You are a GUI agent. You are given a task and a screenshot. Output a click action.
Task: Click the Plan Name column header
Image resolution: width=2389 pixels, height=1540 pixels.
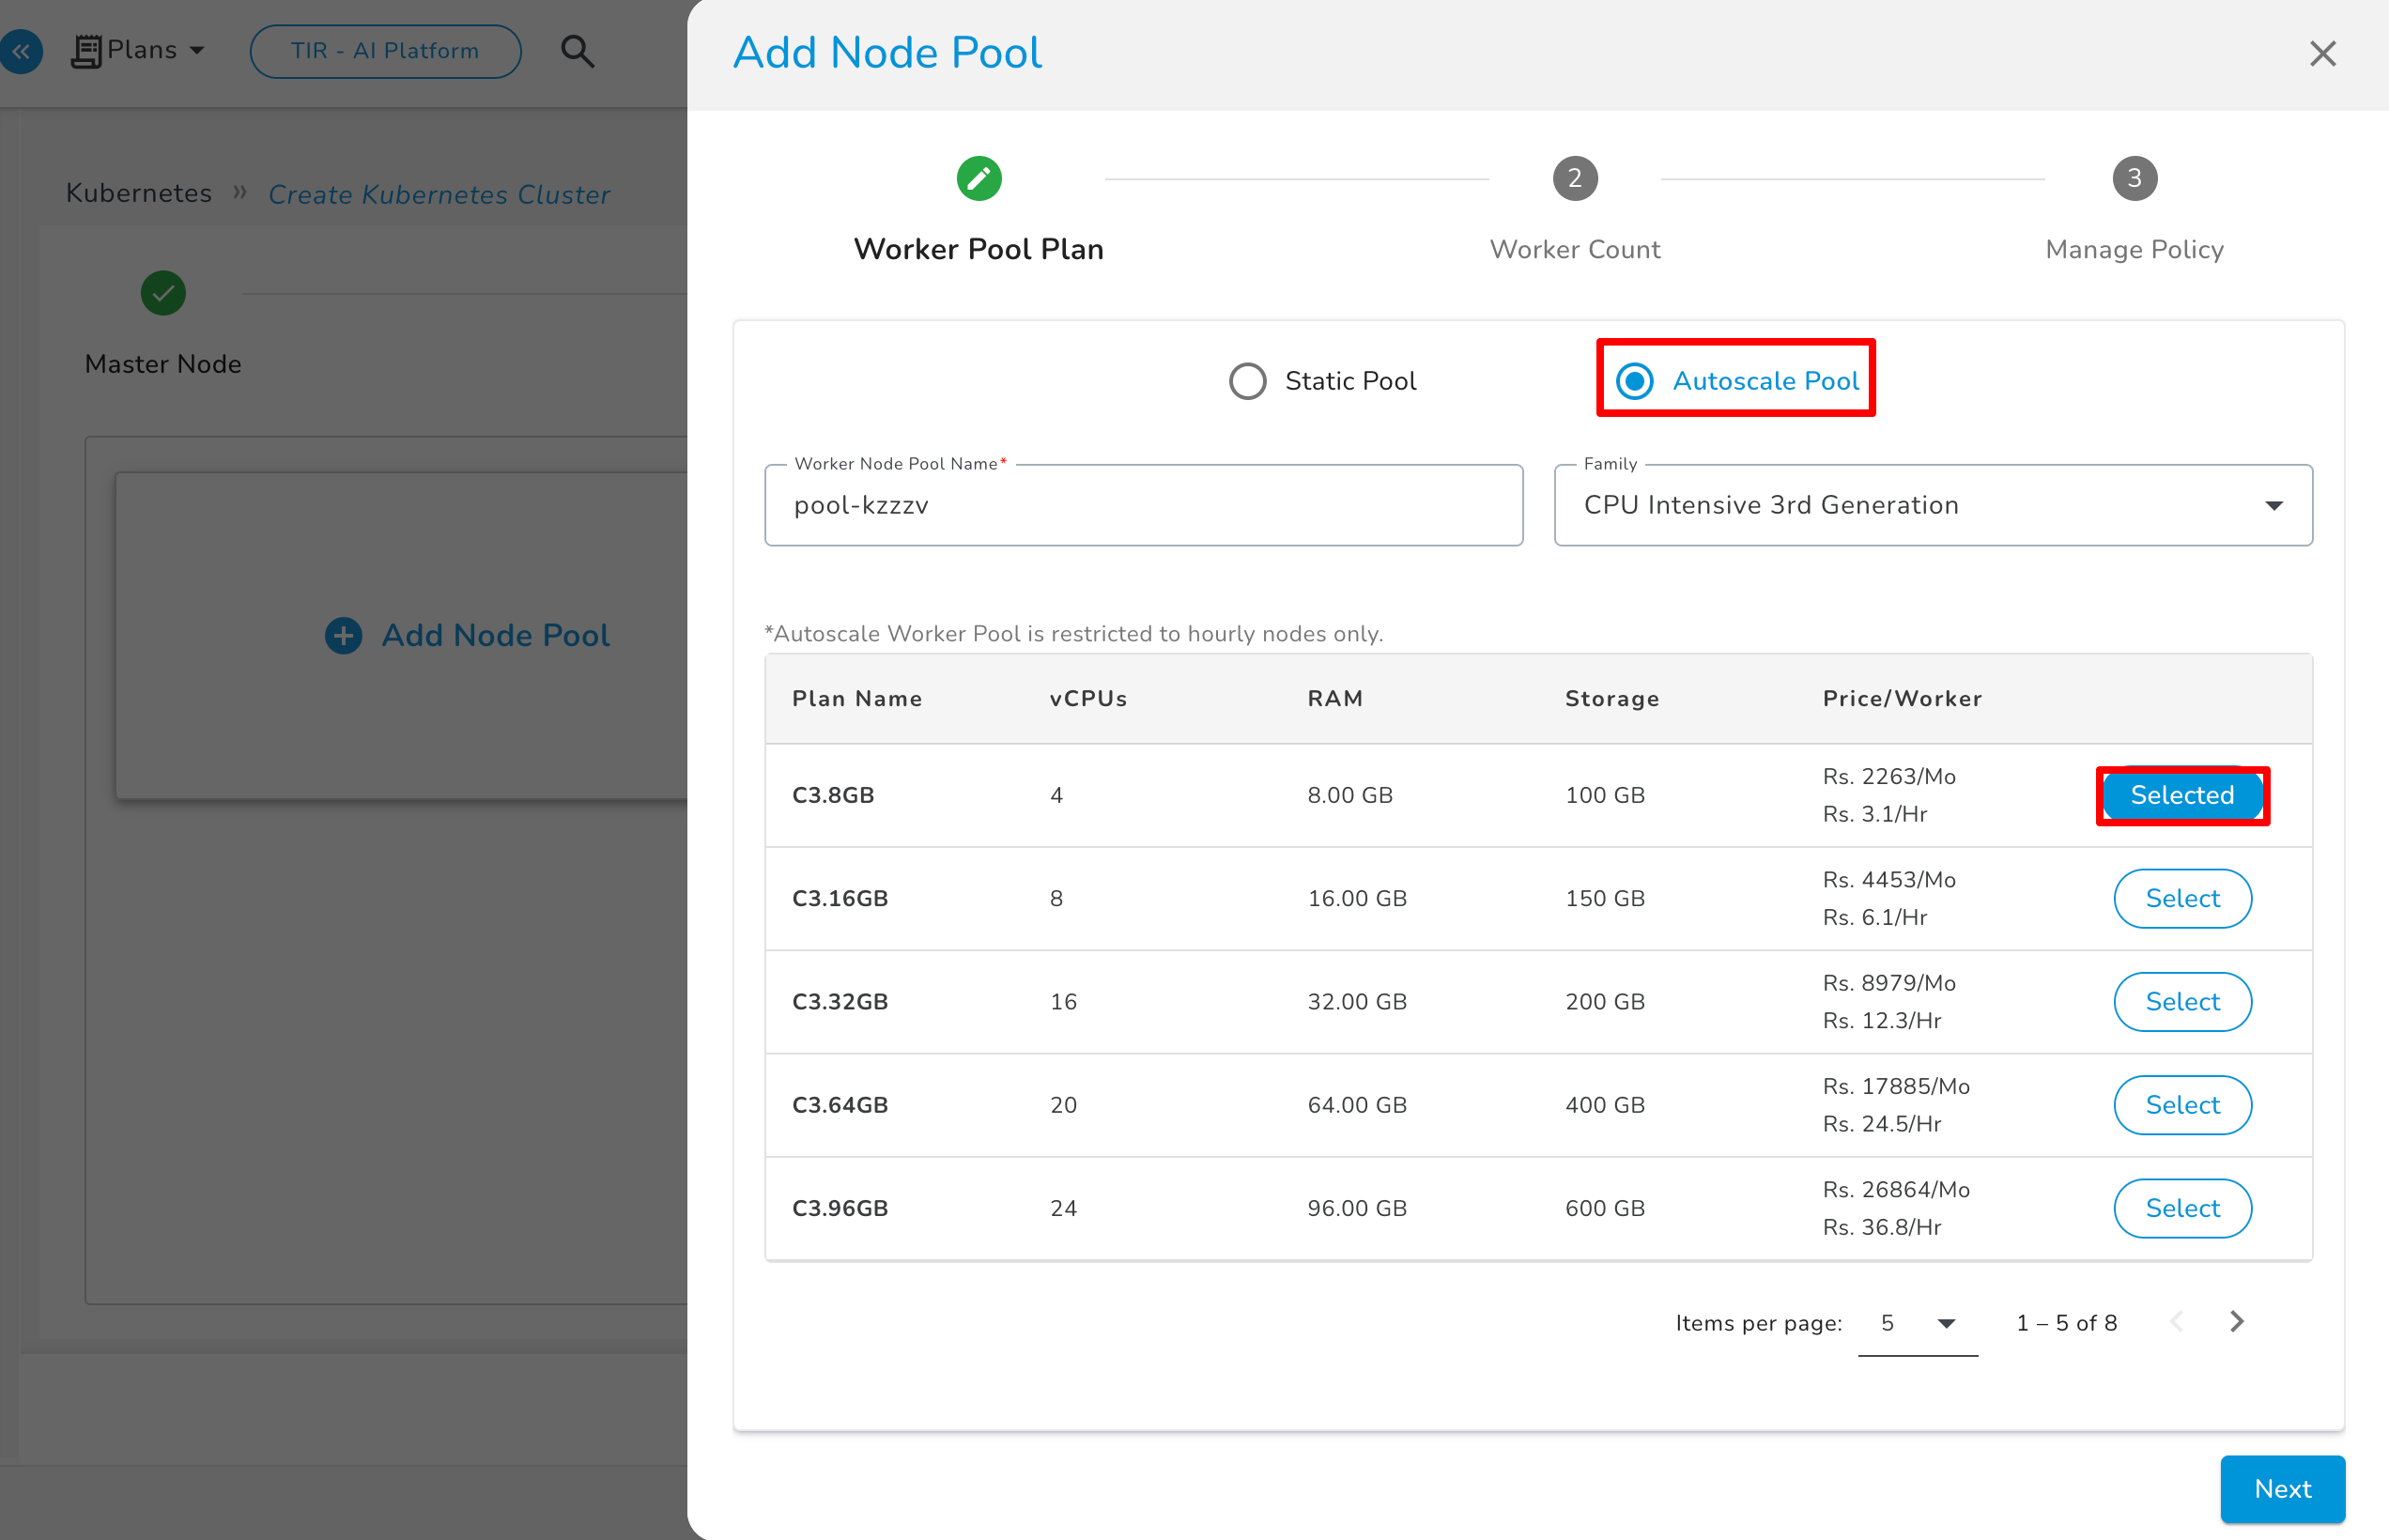(x=857, y=698)
